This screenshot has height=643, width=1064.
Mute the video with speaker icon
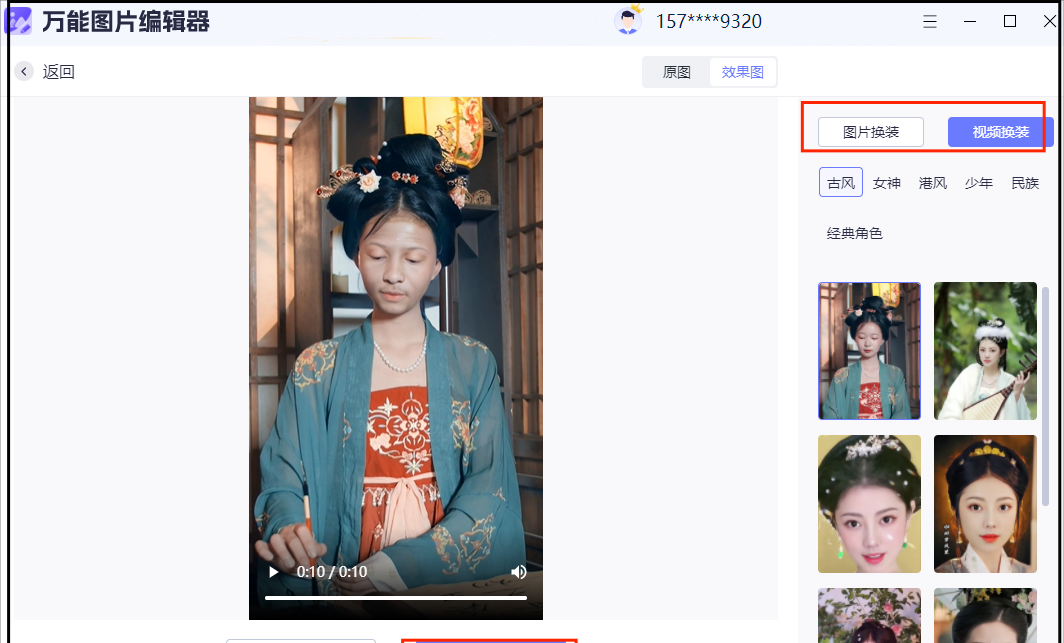[x=519, y=572]
